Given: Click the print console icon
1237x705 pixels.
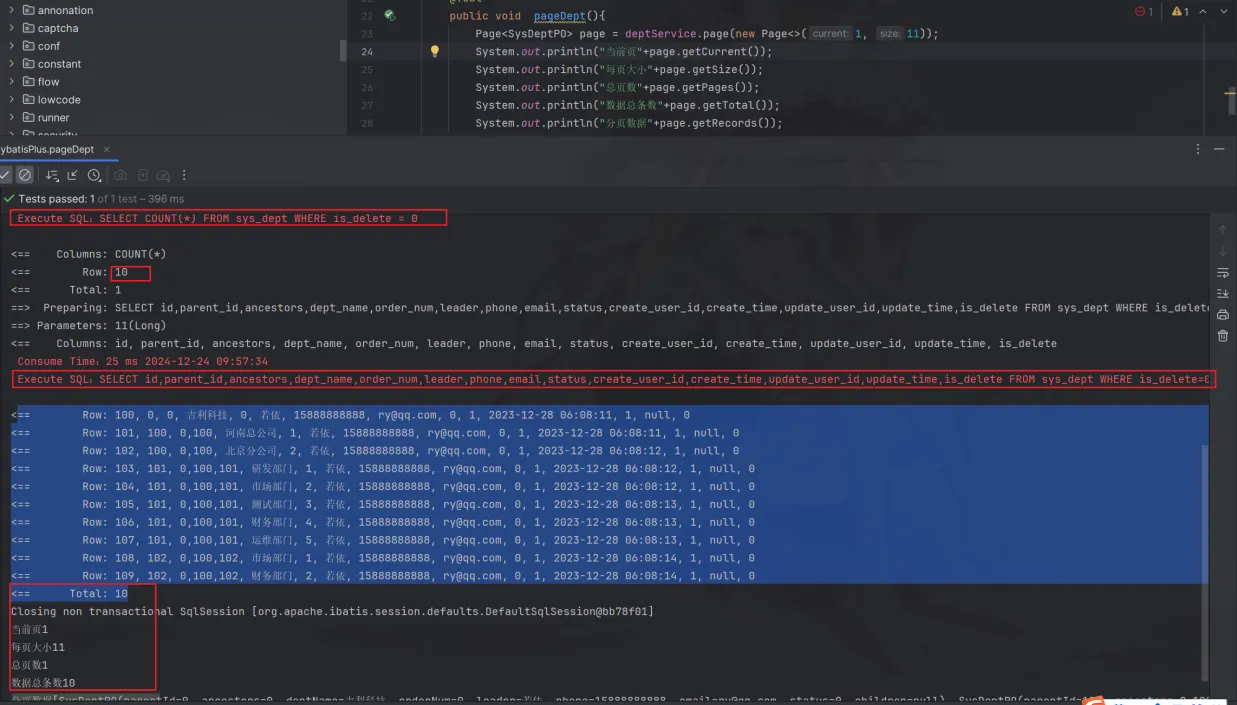Looking at the screenshot, I should coord(1222,315).
